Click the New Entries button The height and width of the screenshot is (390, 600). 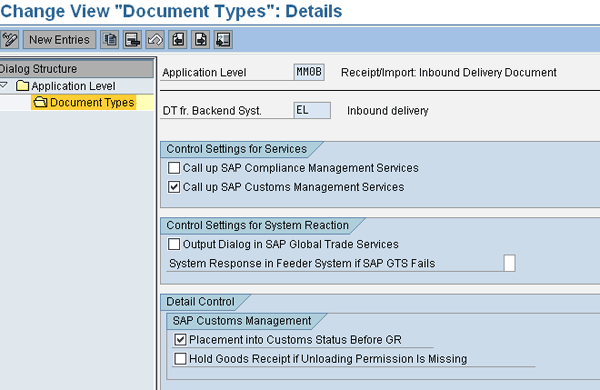coord(59,40)
